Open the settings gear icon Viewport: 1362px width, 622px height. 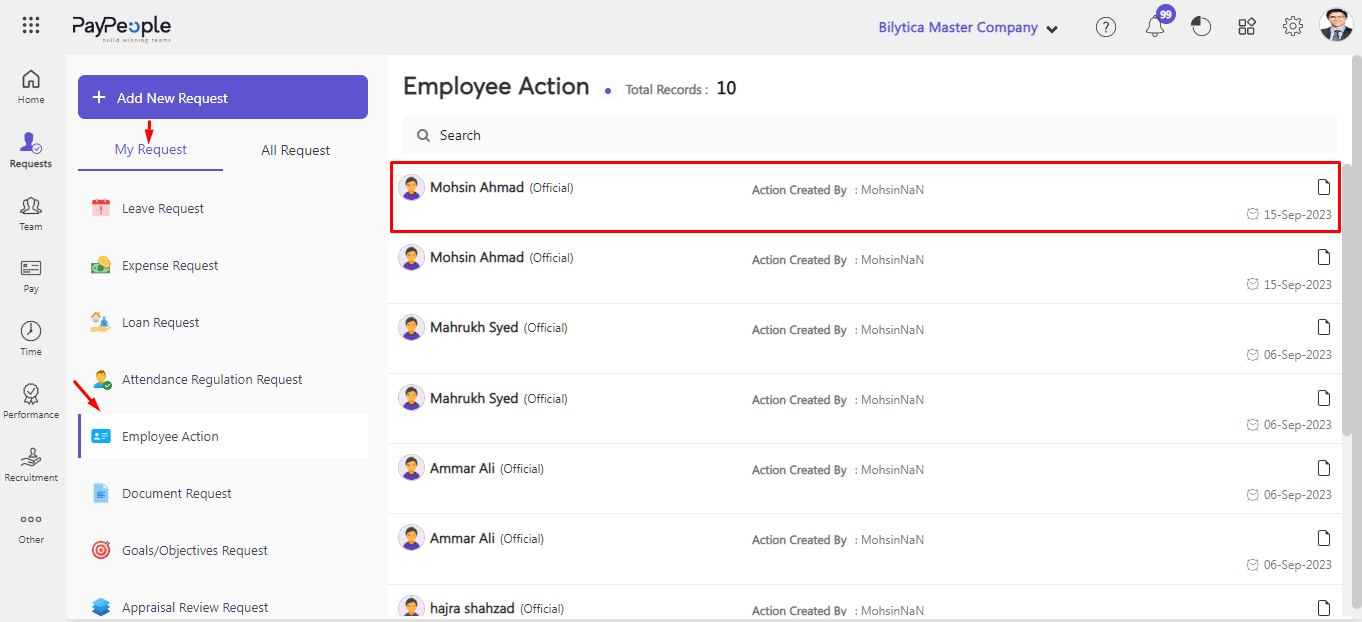[x=1292, y=27]
